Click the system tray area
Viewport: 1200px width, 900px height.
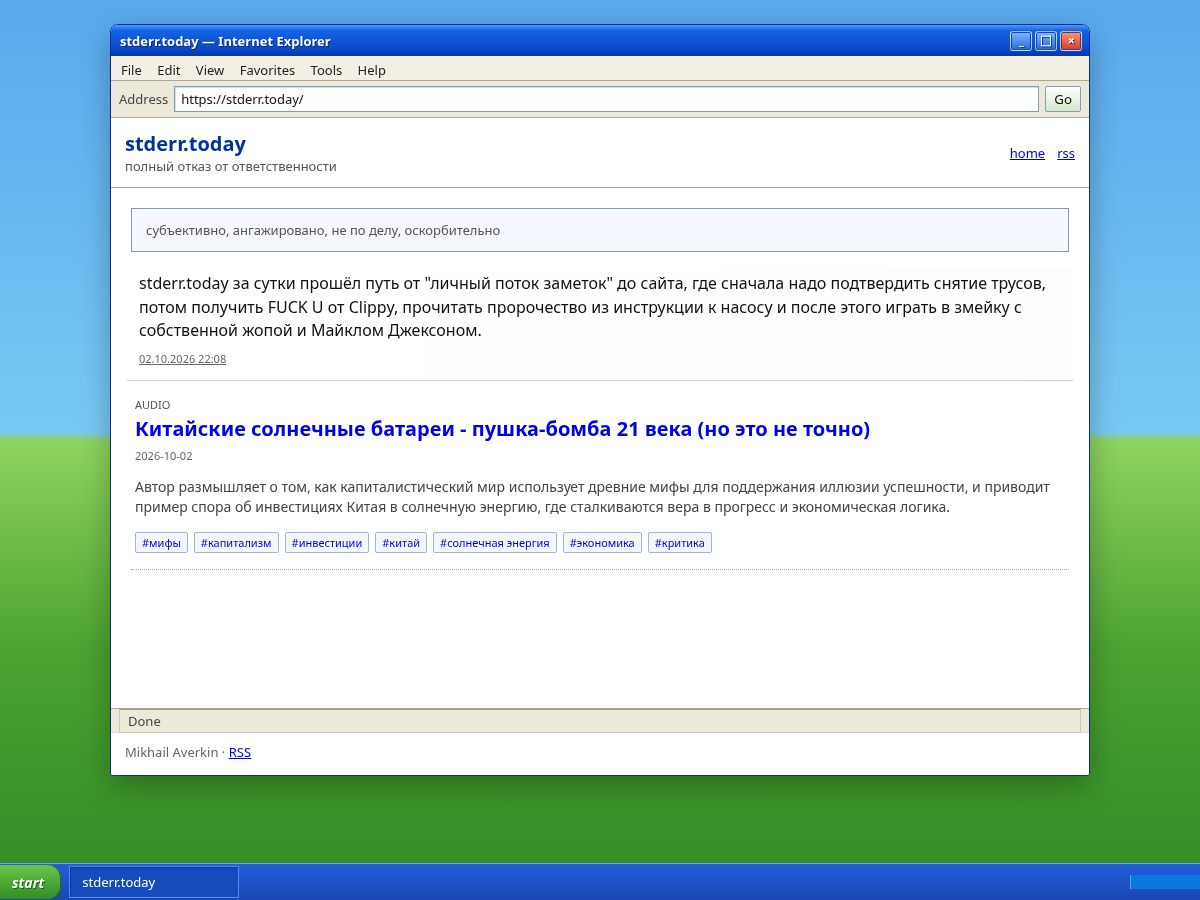[1164, 882]
